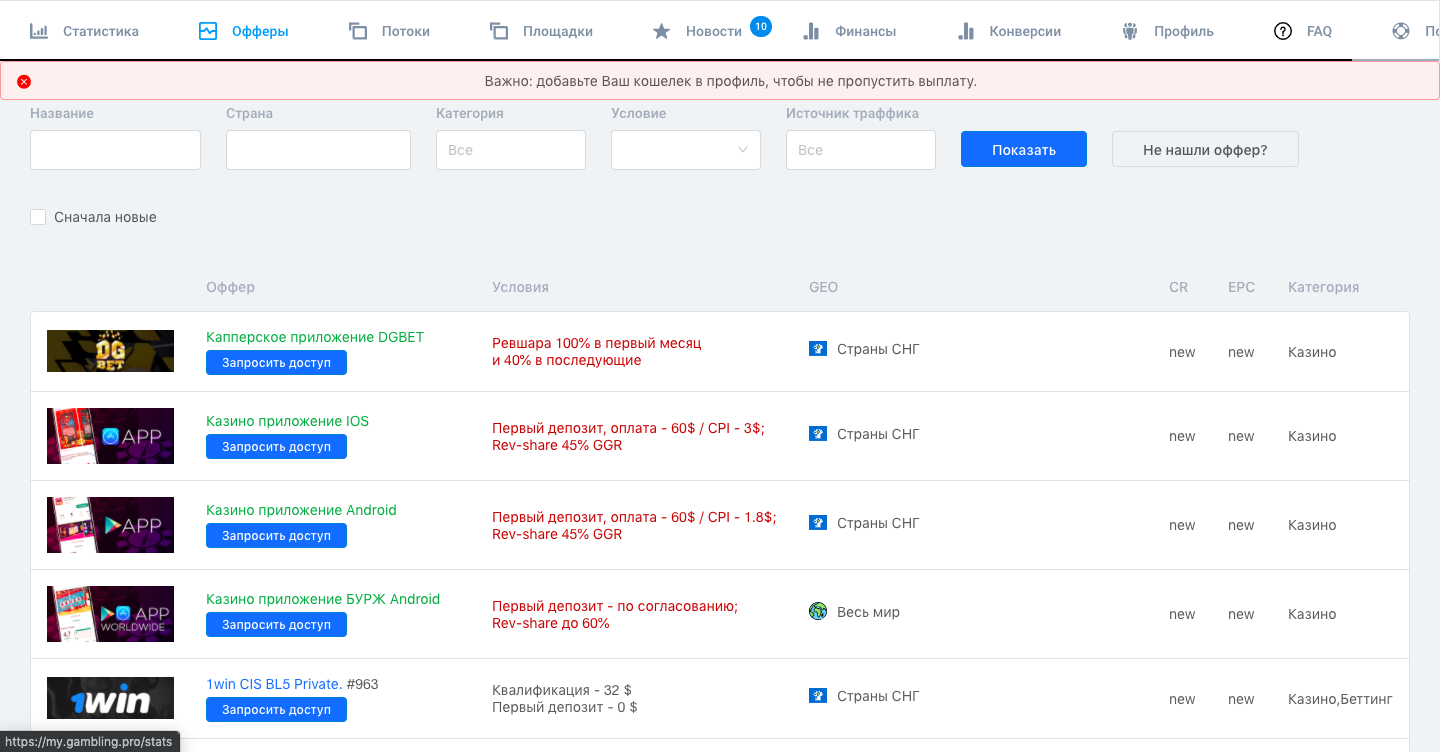Click the Казино,Беттинг category text
This screenshot has width=1440, height=752.
coord(1340,699)
